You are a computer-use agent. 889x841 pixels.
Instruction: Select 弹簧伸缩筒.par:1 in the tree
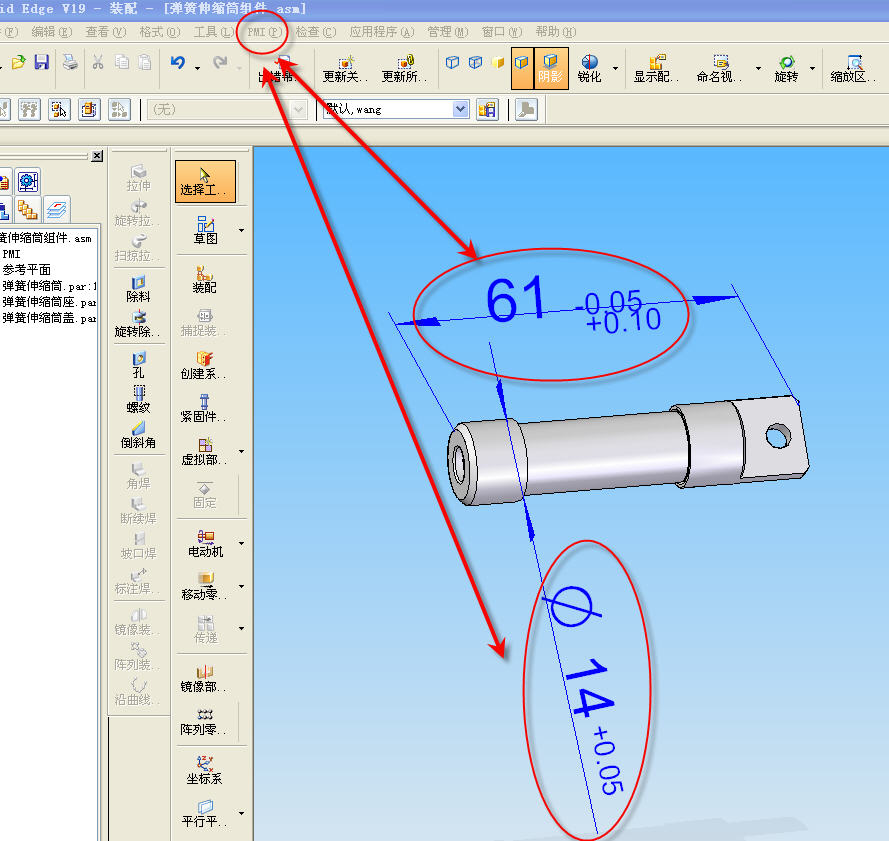pyautogui.click(x=49, y=286)
